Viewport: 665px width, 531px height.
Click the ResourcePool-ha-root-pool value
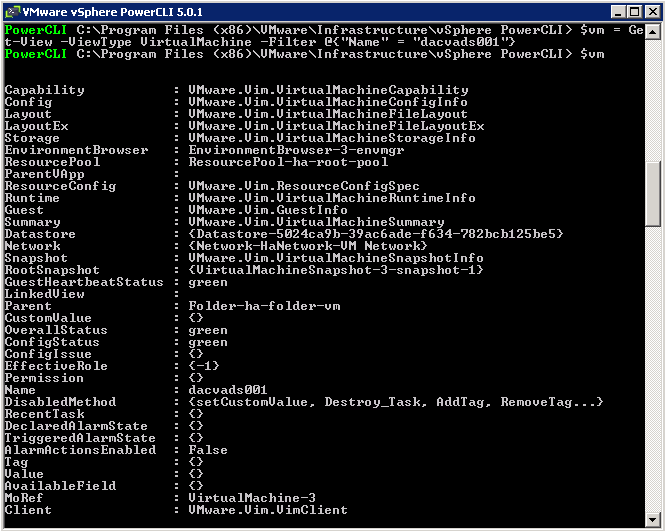(x=288, y=162)
